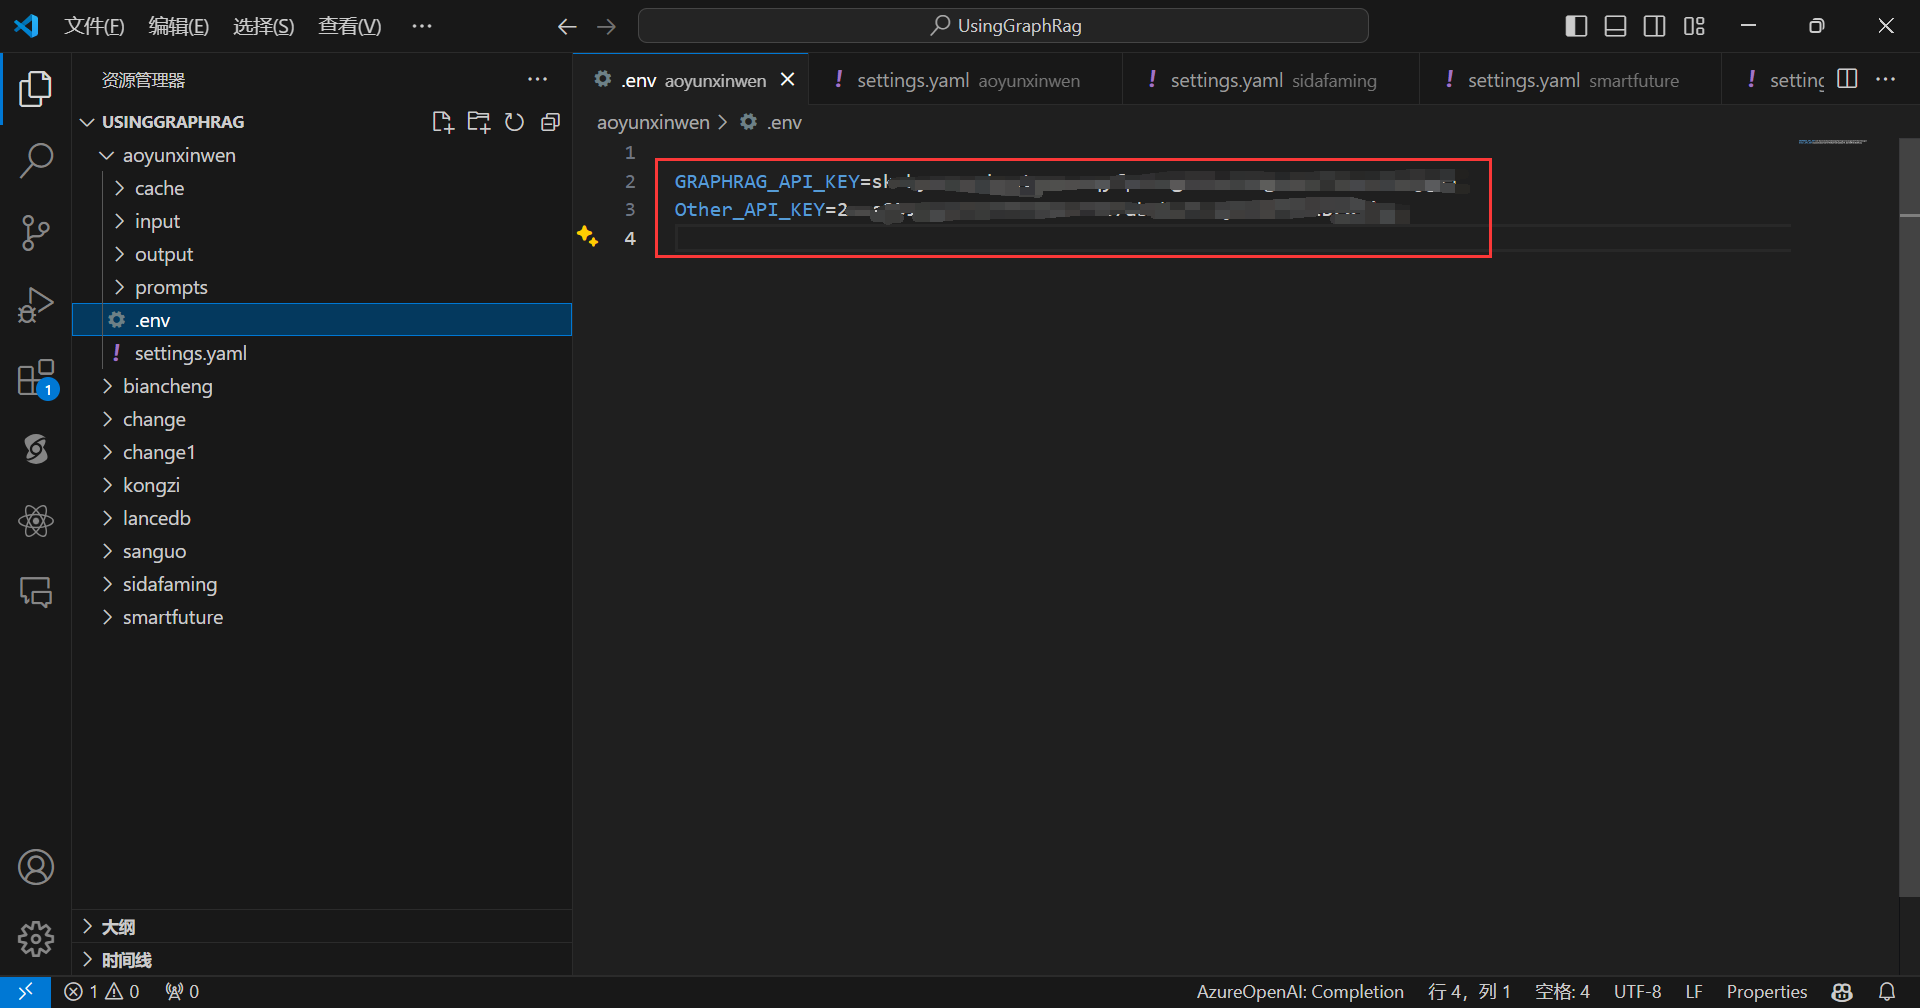Click the forwarded ports indicator showing 0
1920x1008 pixels.
tap(182, 991)
